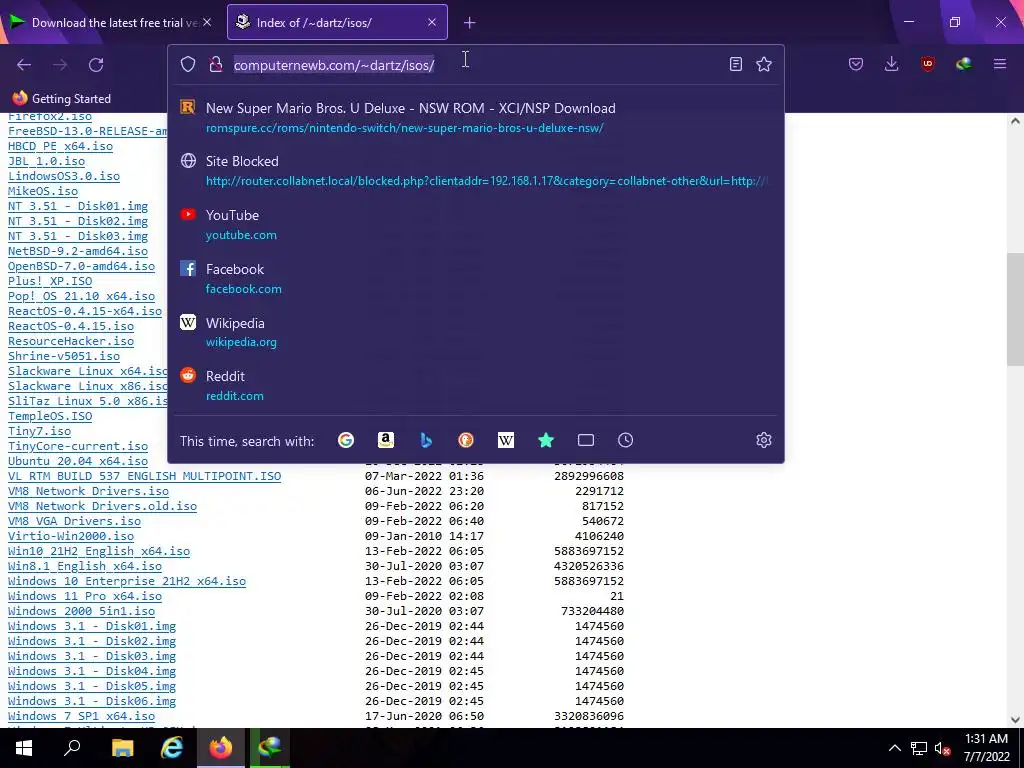Image resolution: width=1024 pixels, height=768 pixels.
Task: Open the Windows Start menu
Action: pos(24,748)
